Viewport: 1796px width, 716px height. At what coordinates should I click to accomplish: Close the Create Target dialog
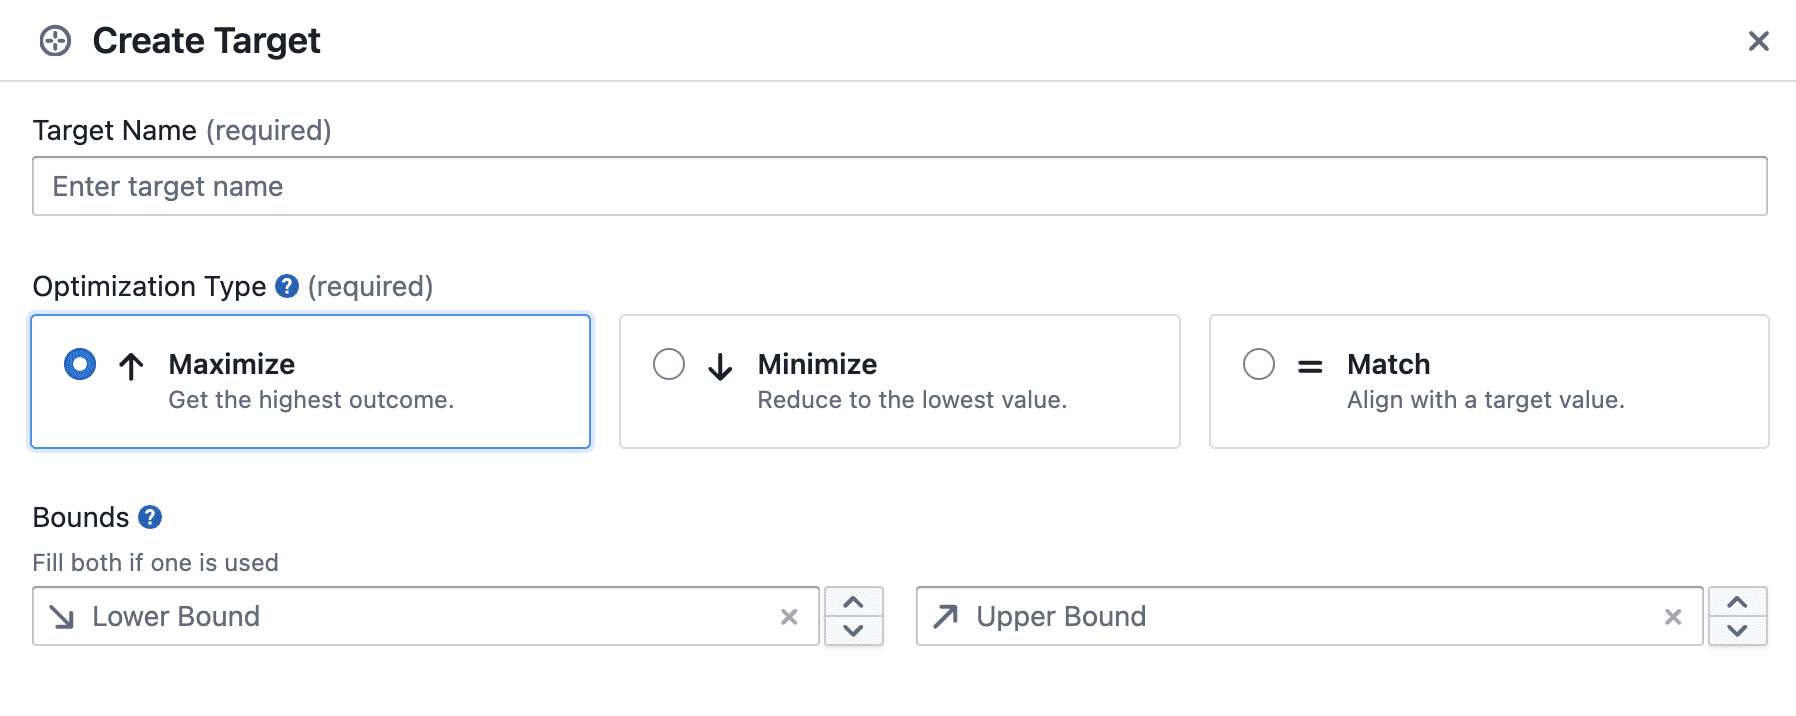[1758, 41]
